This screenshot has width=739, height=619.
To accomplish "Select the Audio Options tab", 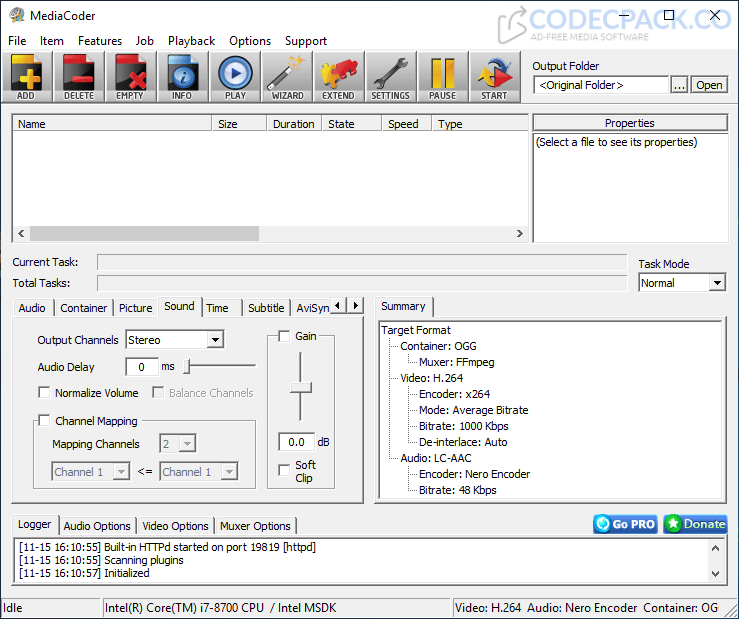I will point(97,526).
